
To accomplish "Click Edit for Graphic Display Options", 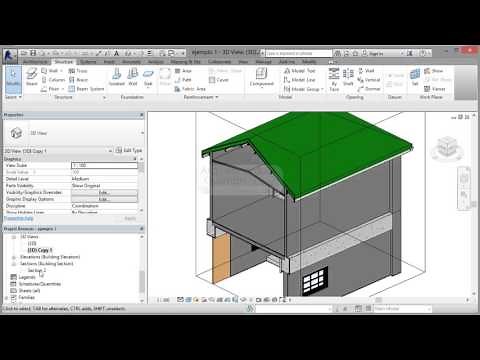I will (104, 199).
